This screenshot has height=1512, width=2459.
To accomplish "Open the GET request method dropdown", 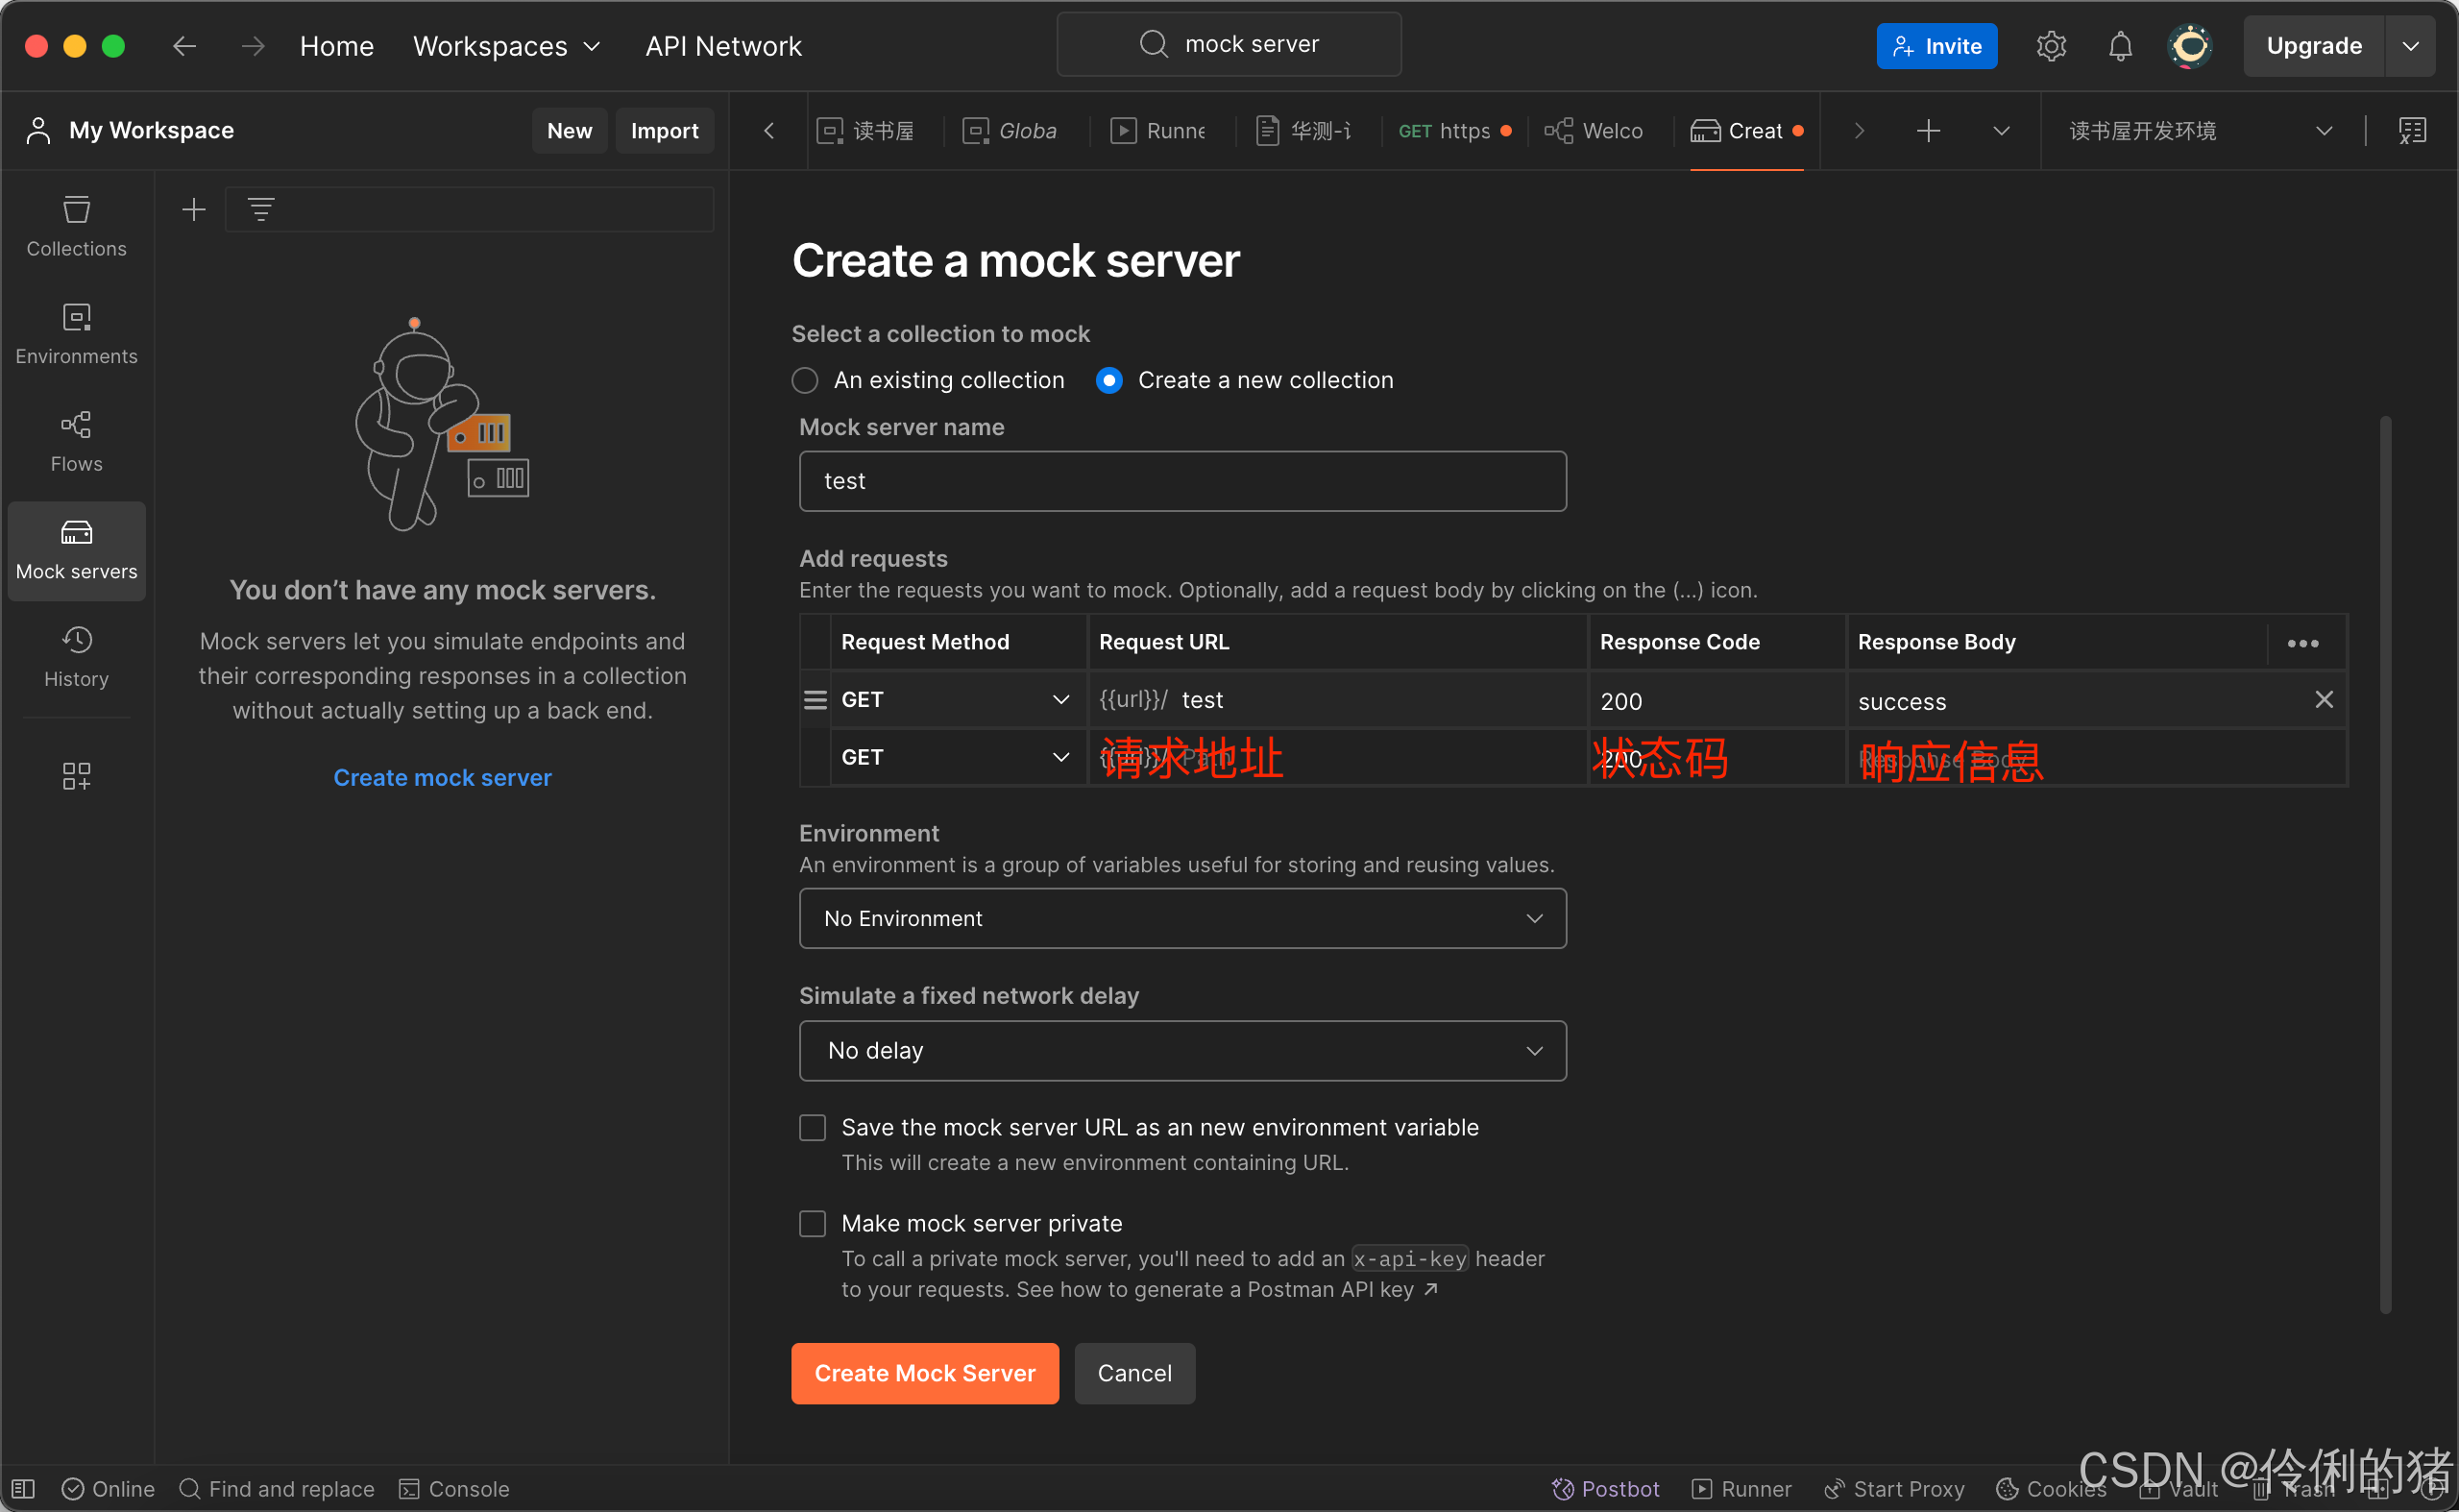I will pos(1060,699).
